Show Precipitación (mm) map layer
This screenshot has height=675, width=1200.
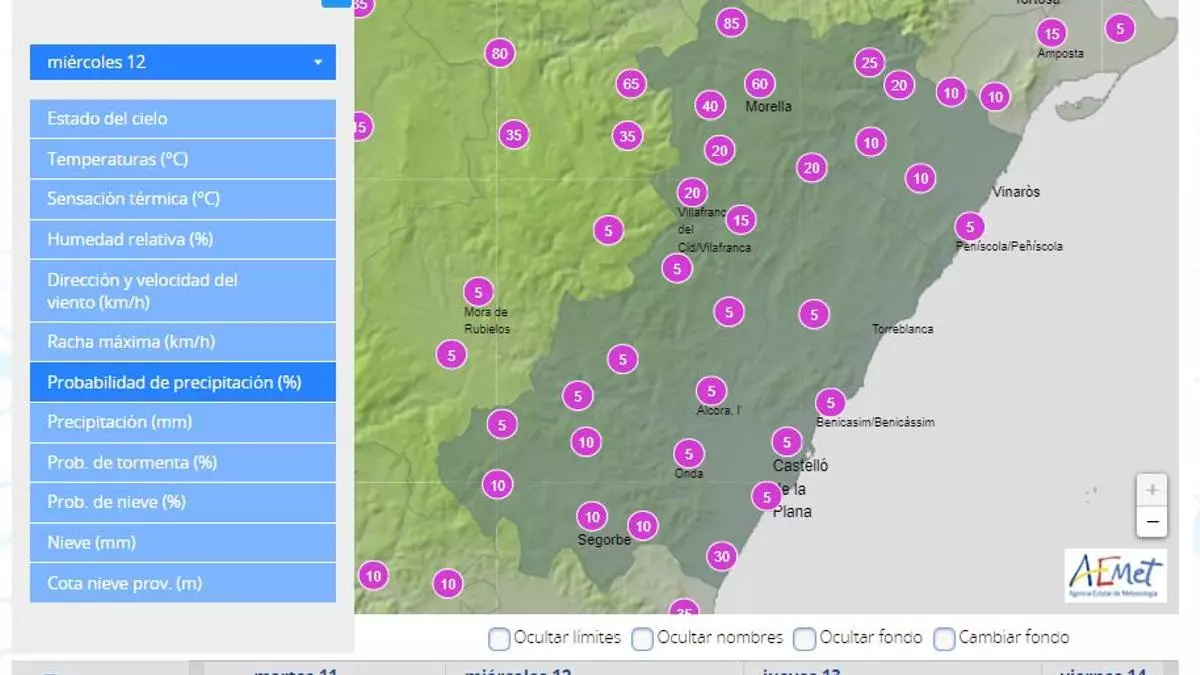pos(183,422)
